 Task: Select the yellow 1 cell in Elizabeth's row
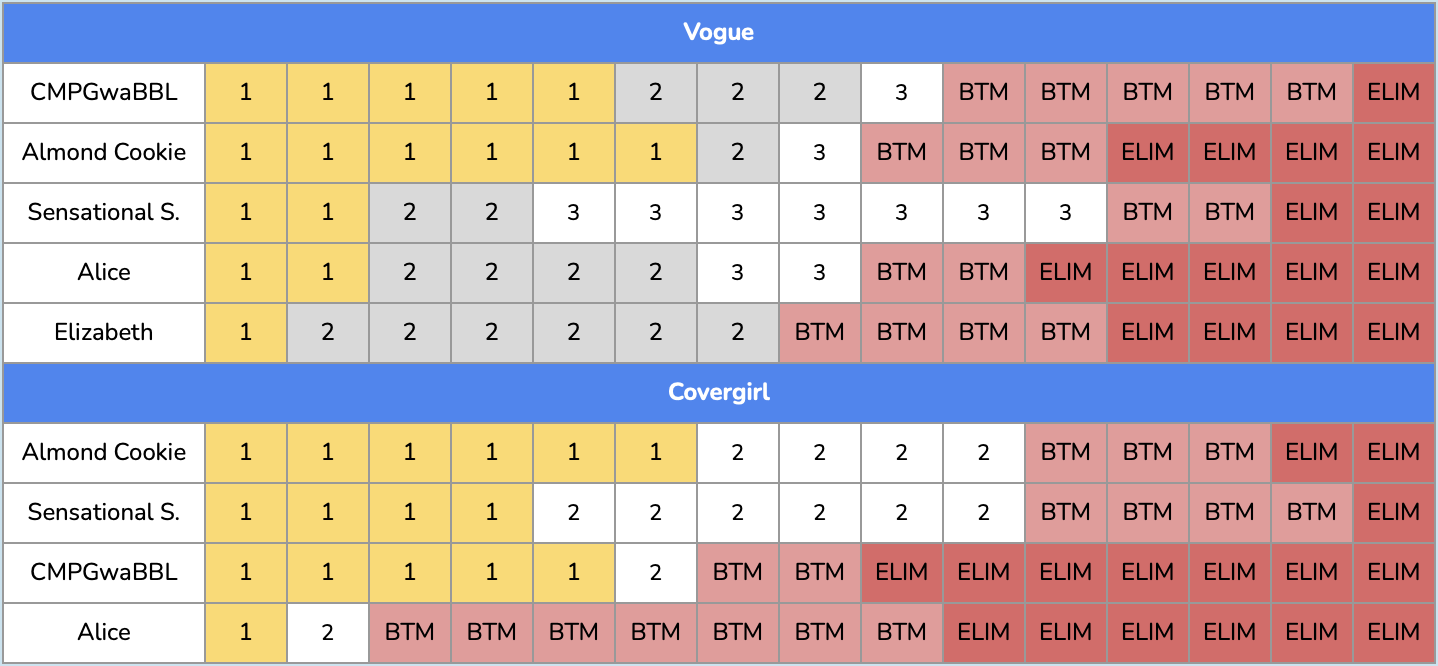[245, 332]
